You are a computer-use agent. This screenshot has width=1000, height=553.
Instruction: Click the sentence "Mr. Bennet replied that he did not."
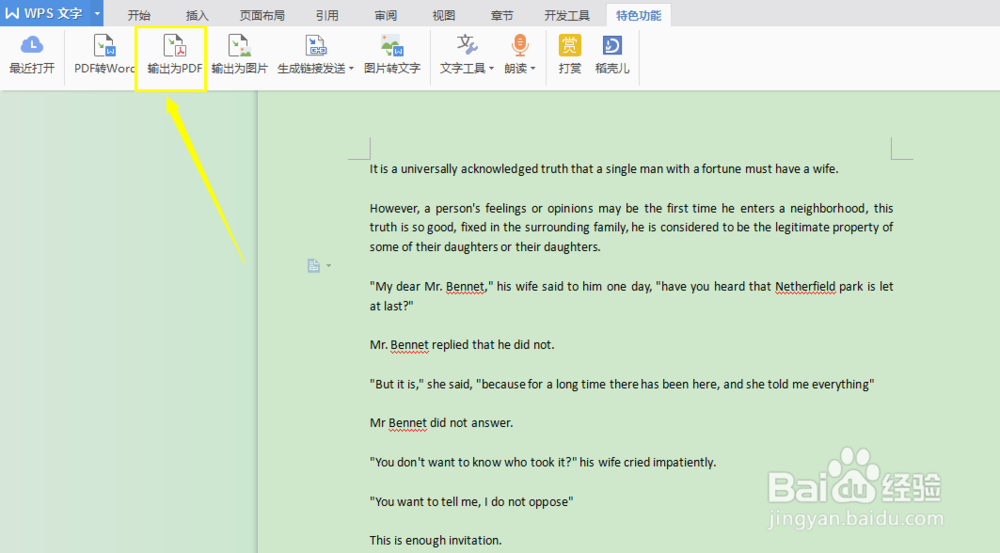(462, 344)
